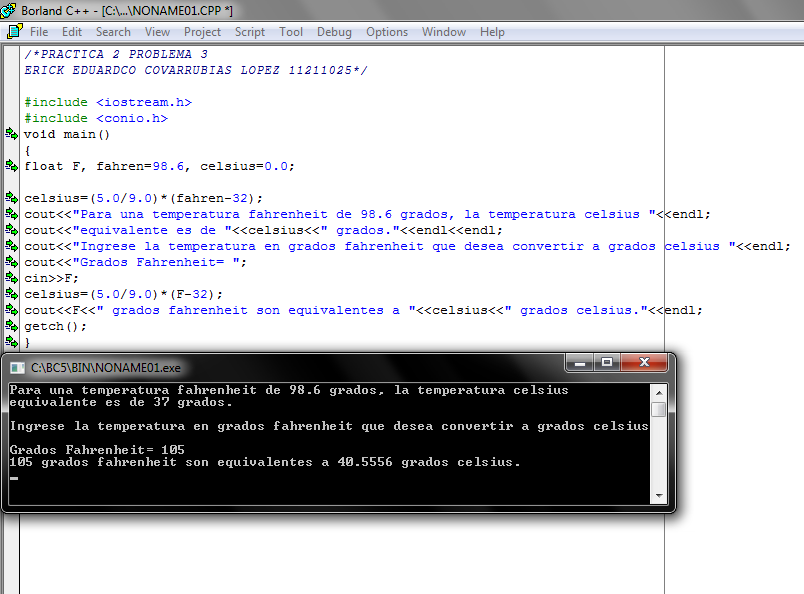
Task: Click the gutter marker on the celsius=(5.0/9.0)*(fahren-32) line
Action: click(11, 198)
